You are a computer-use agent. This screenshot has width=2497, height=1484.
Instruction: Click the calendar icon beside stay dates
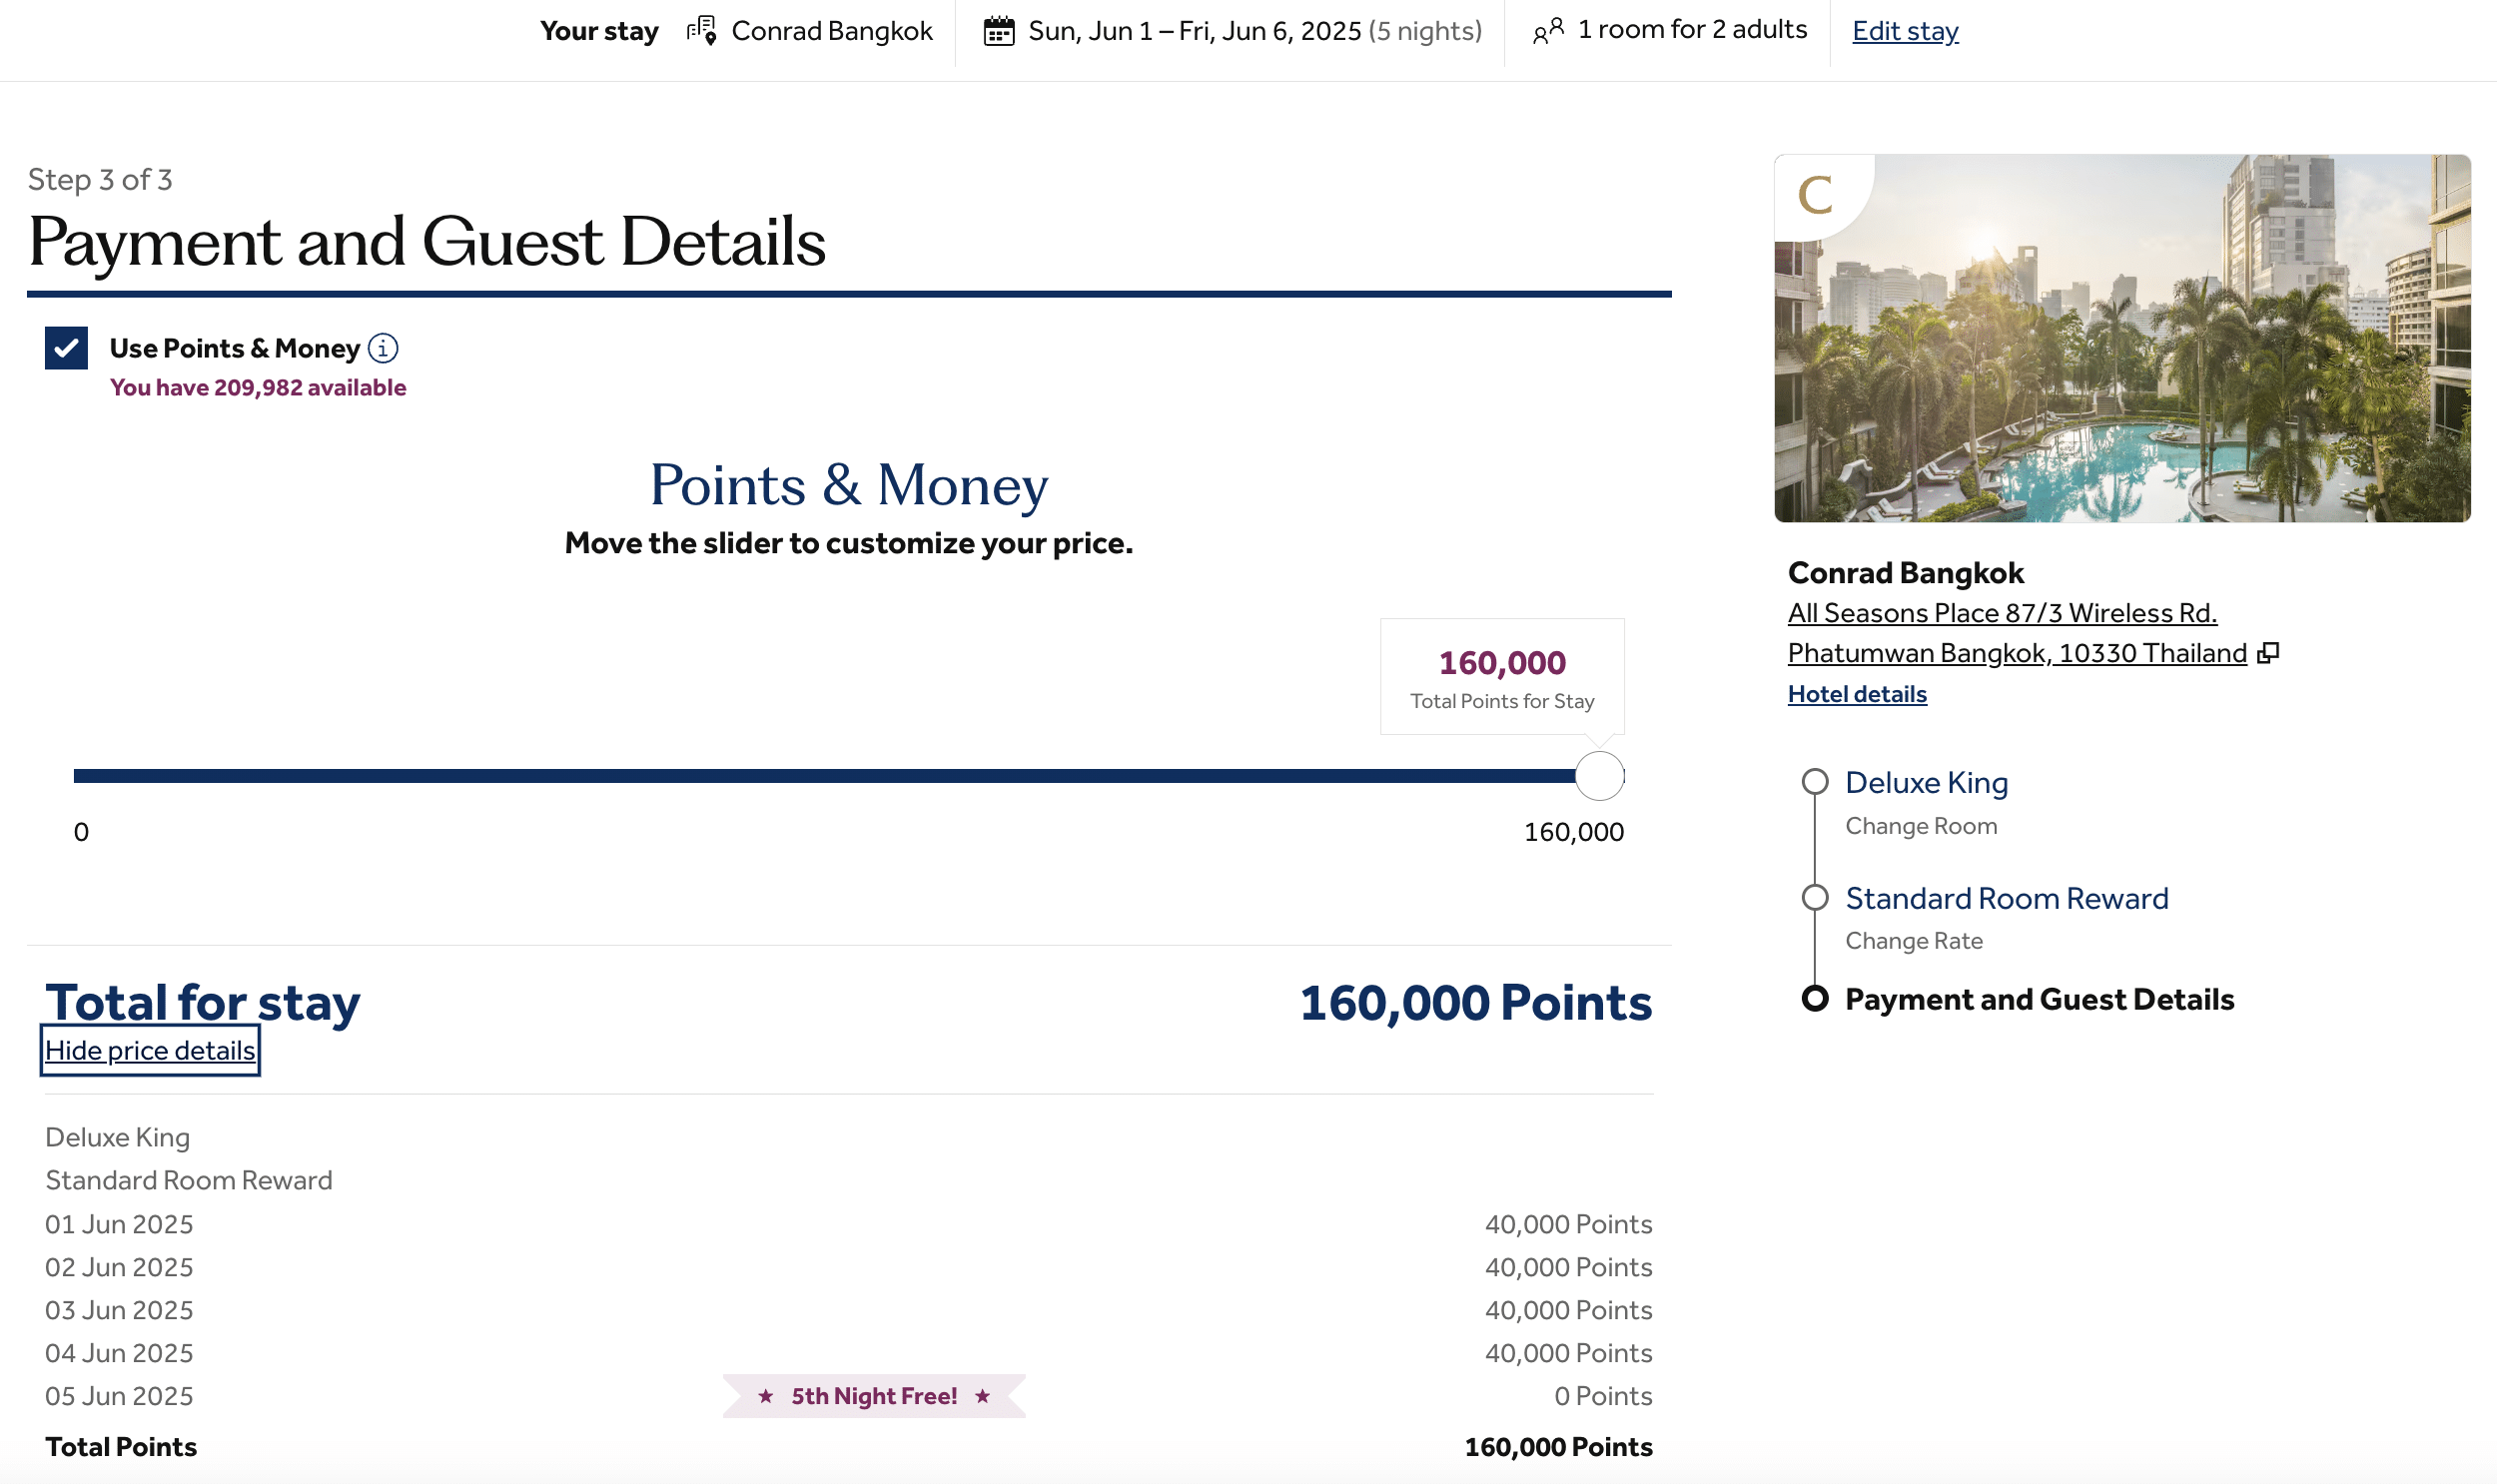click(x=998, y=31)
